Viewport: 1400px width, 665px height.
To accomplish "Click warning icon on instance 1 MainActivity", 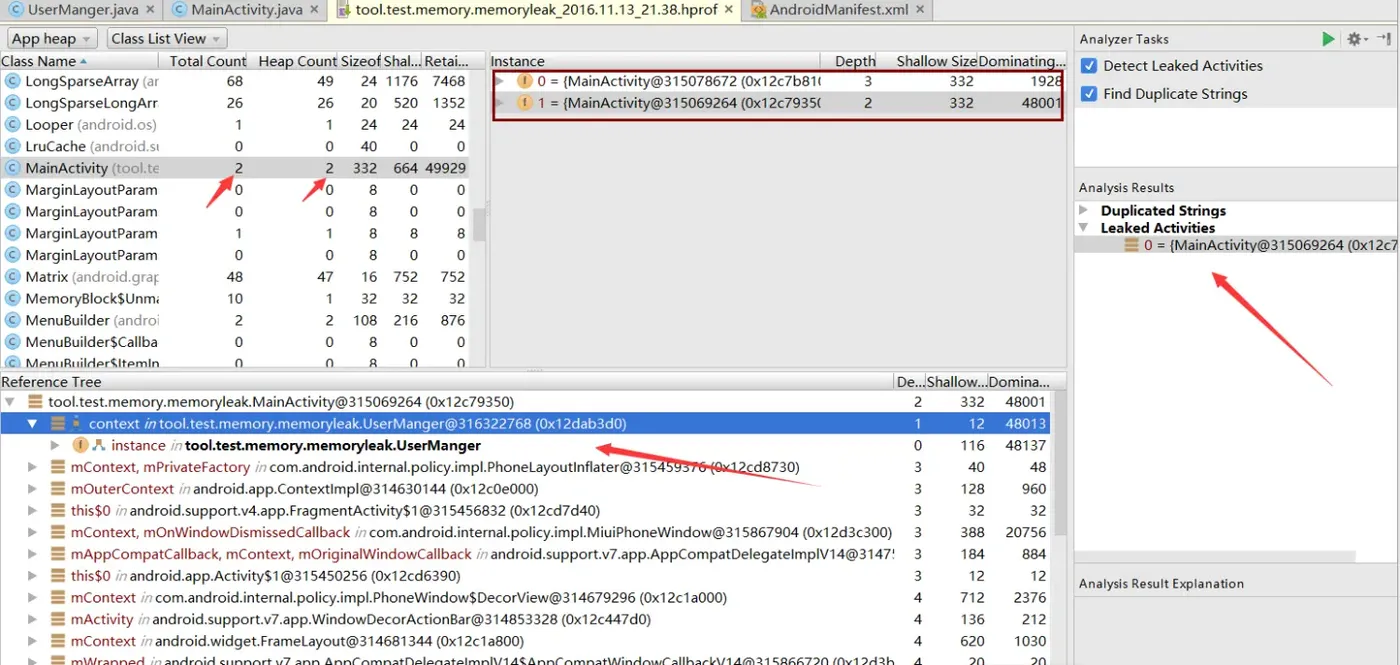I will coord(524,103).
